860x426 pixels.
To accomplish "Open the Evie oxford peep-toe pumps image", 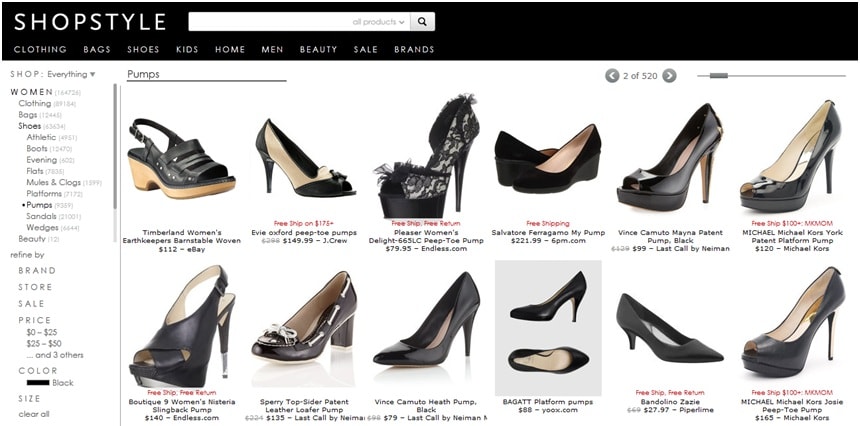I will click(305, 159).
